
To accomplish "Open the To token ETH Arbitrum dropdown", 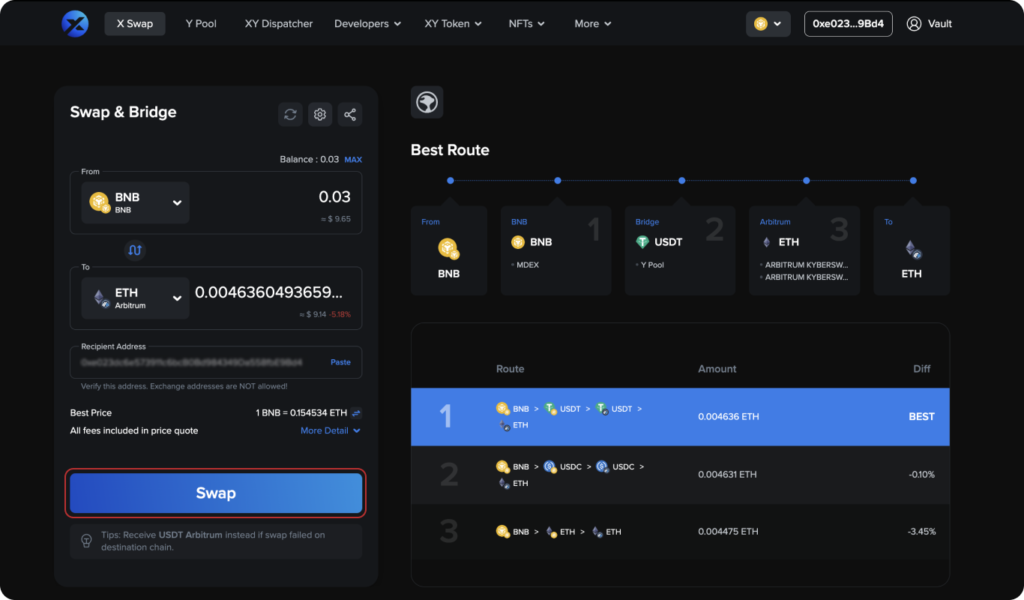I will point(135,298).
